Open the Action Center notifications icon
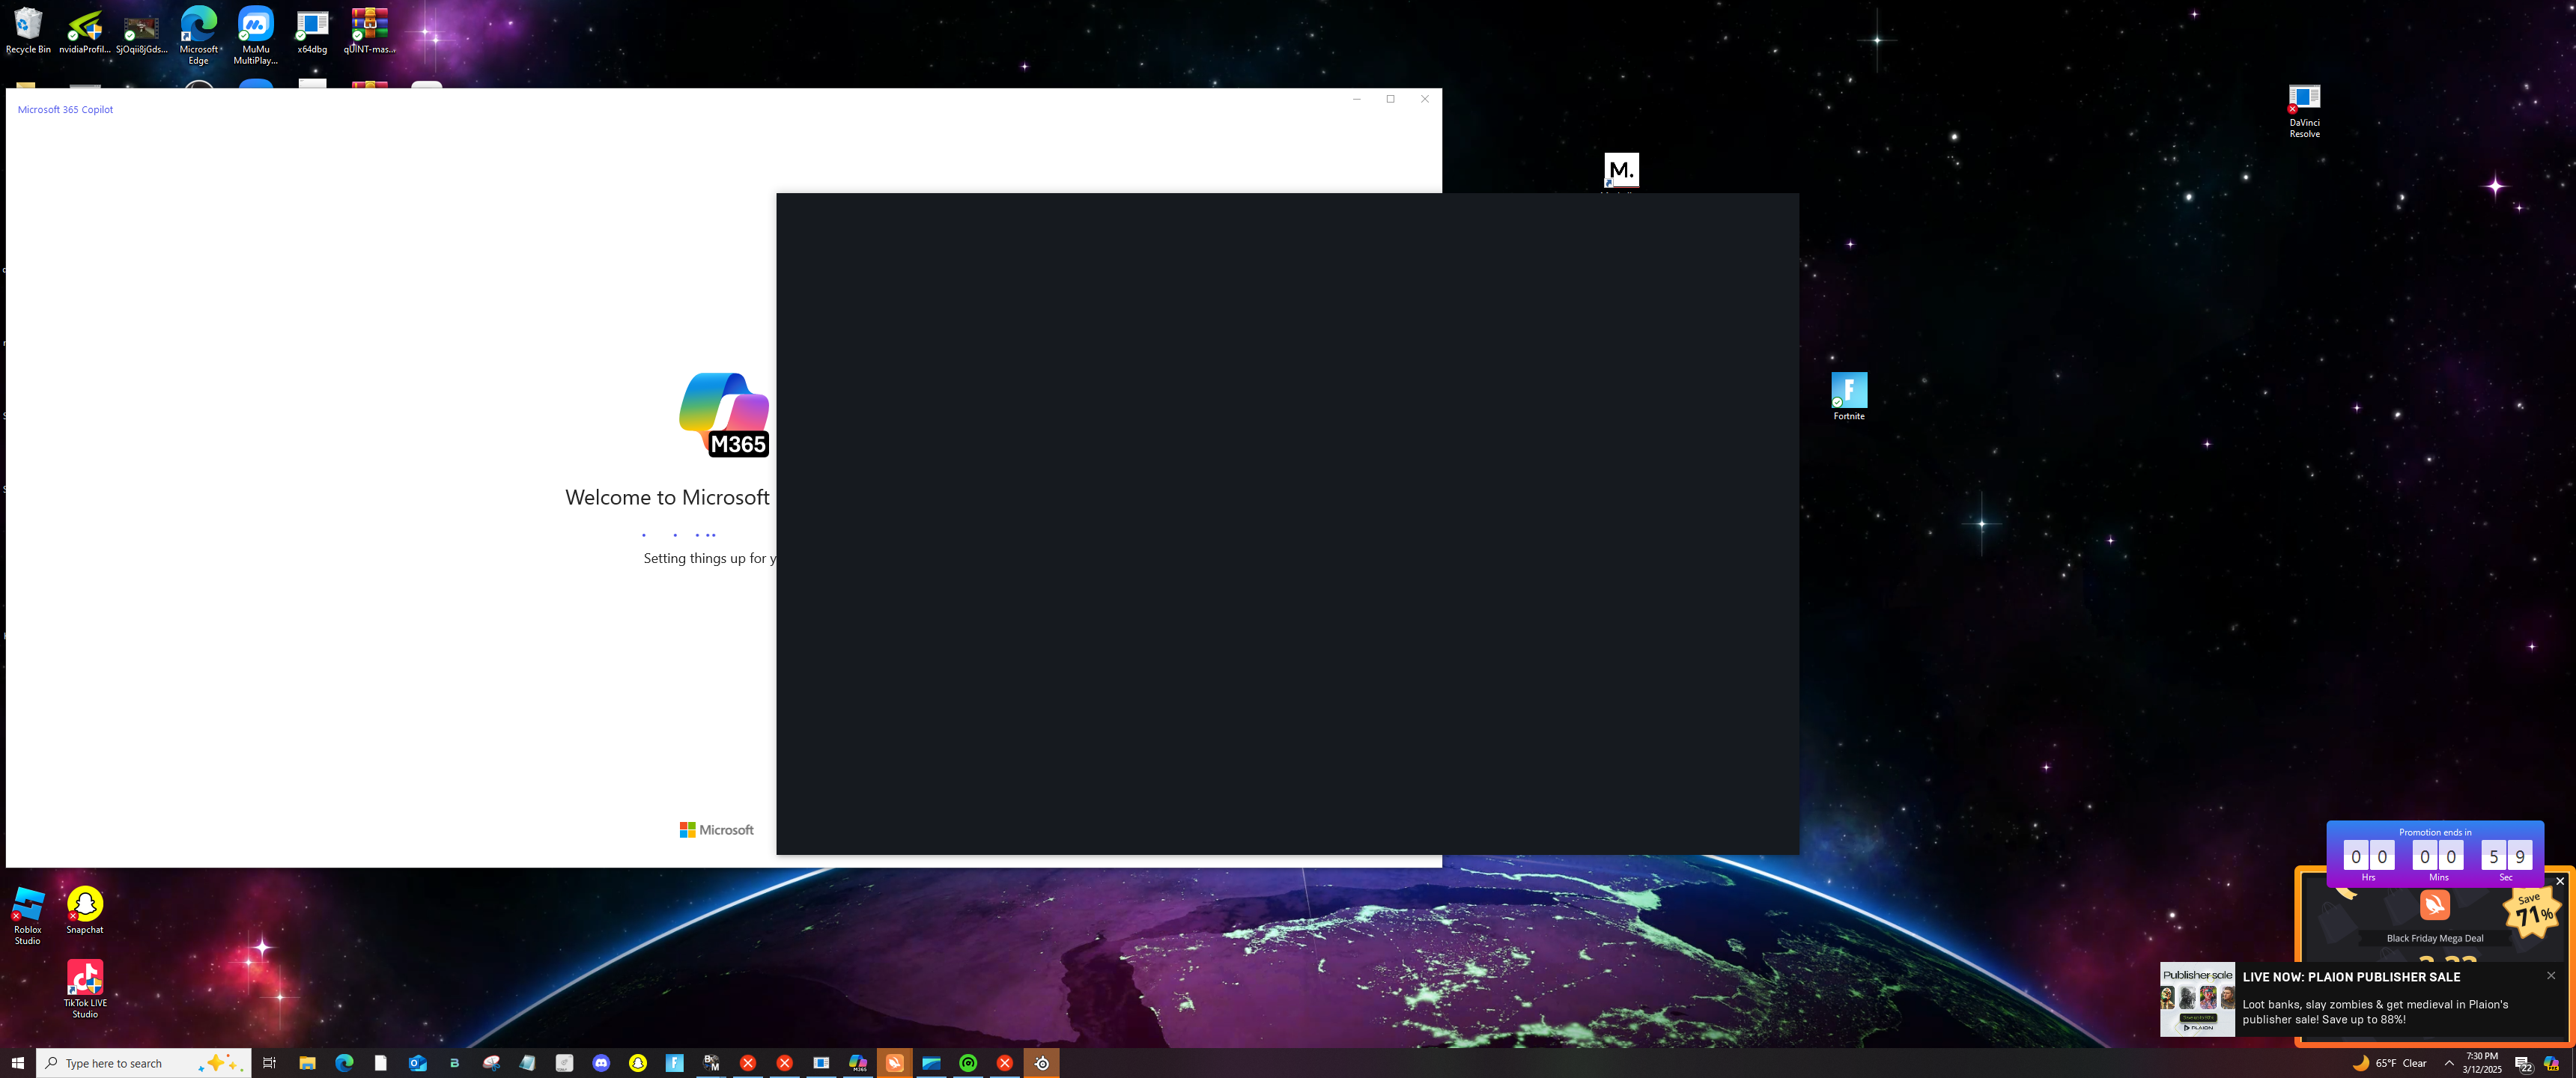This screenshot has width=2576, height=1078. pos(2523,1063)
